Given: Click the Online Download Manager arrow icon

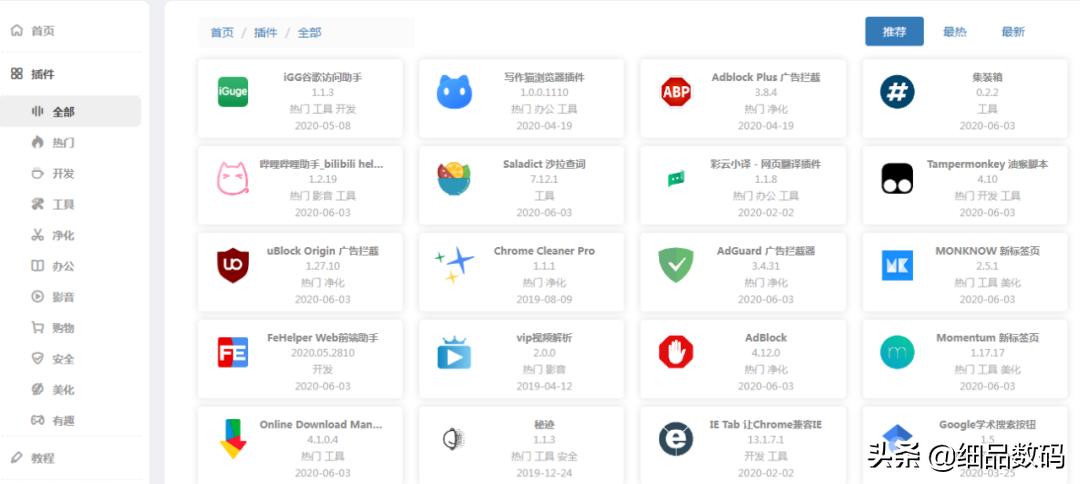Looking at the screenshot, I should 233,439.
